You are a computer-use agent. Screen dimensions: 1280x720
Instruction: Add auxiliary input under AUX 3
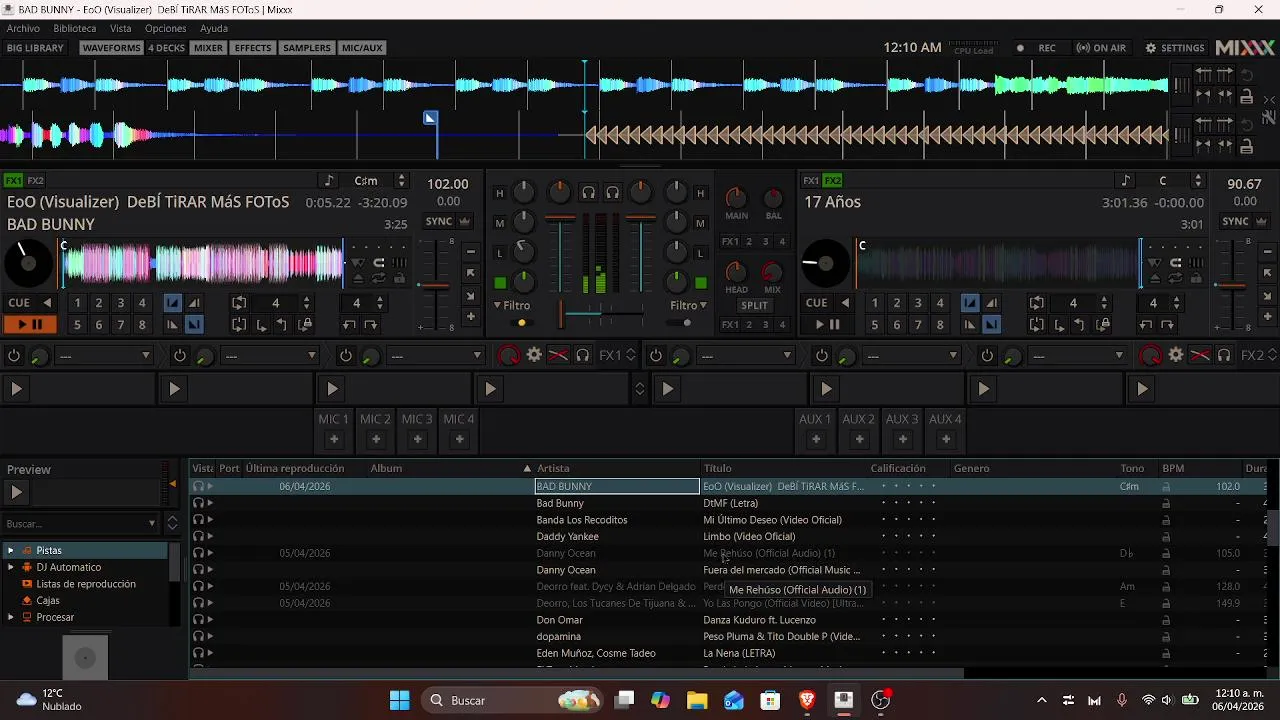tap(902, 439)
